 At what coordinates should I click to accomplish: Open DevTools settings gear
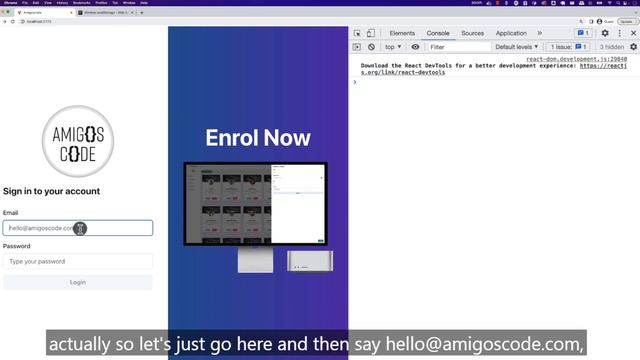click(x=605, y=33)
